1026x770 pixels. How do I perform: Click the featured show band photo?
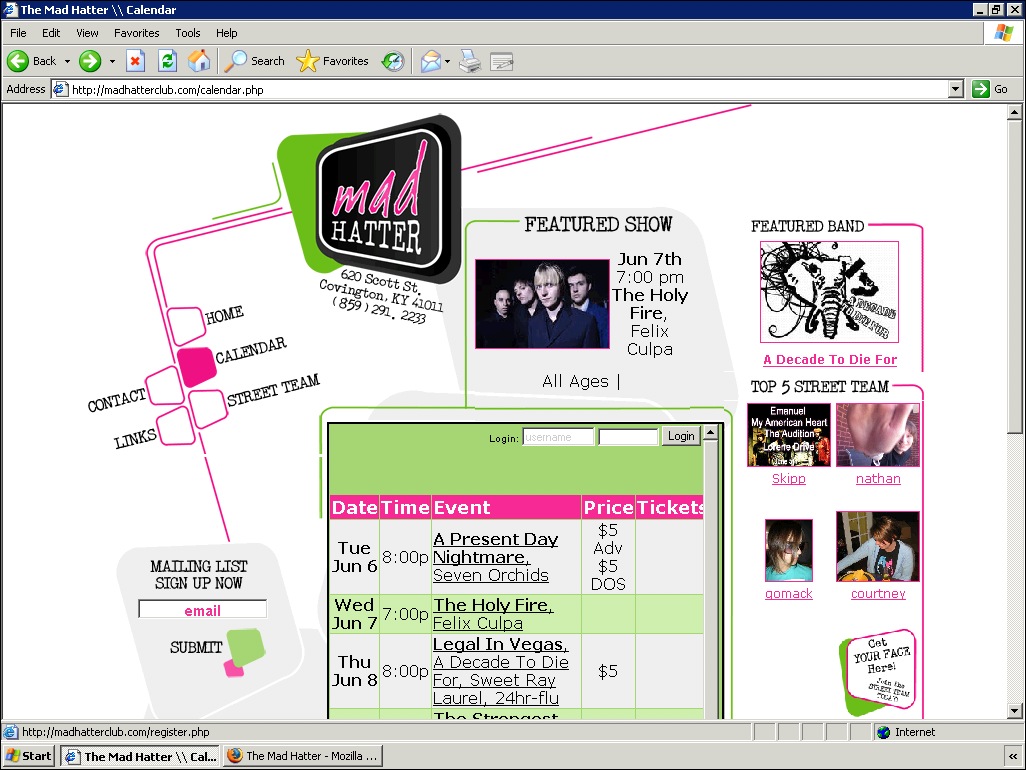click(x=542, y=304)
